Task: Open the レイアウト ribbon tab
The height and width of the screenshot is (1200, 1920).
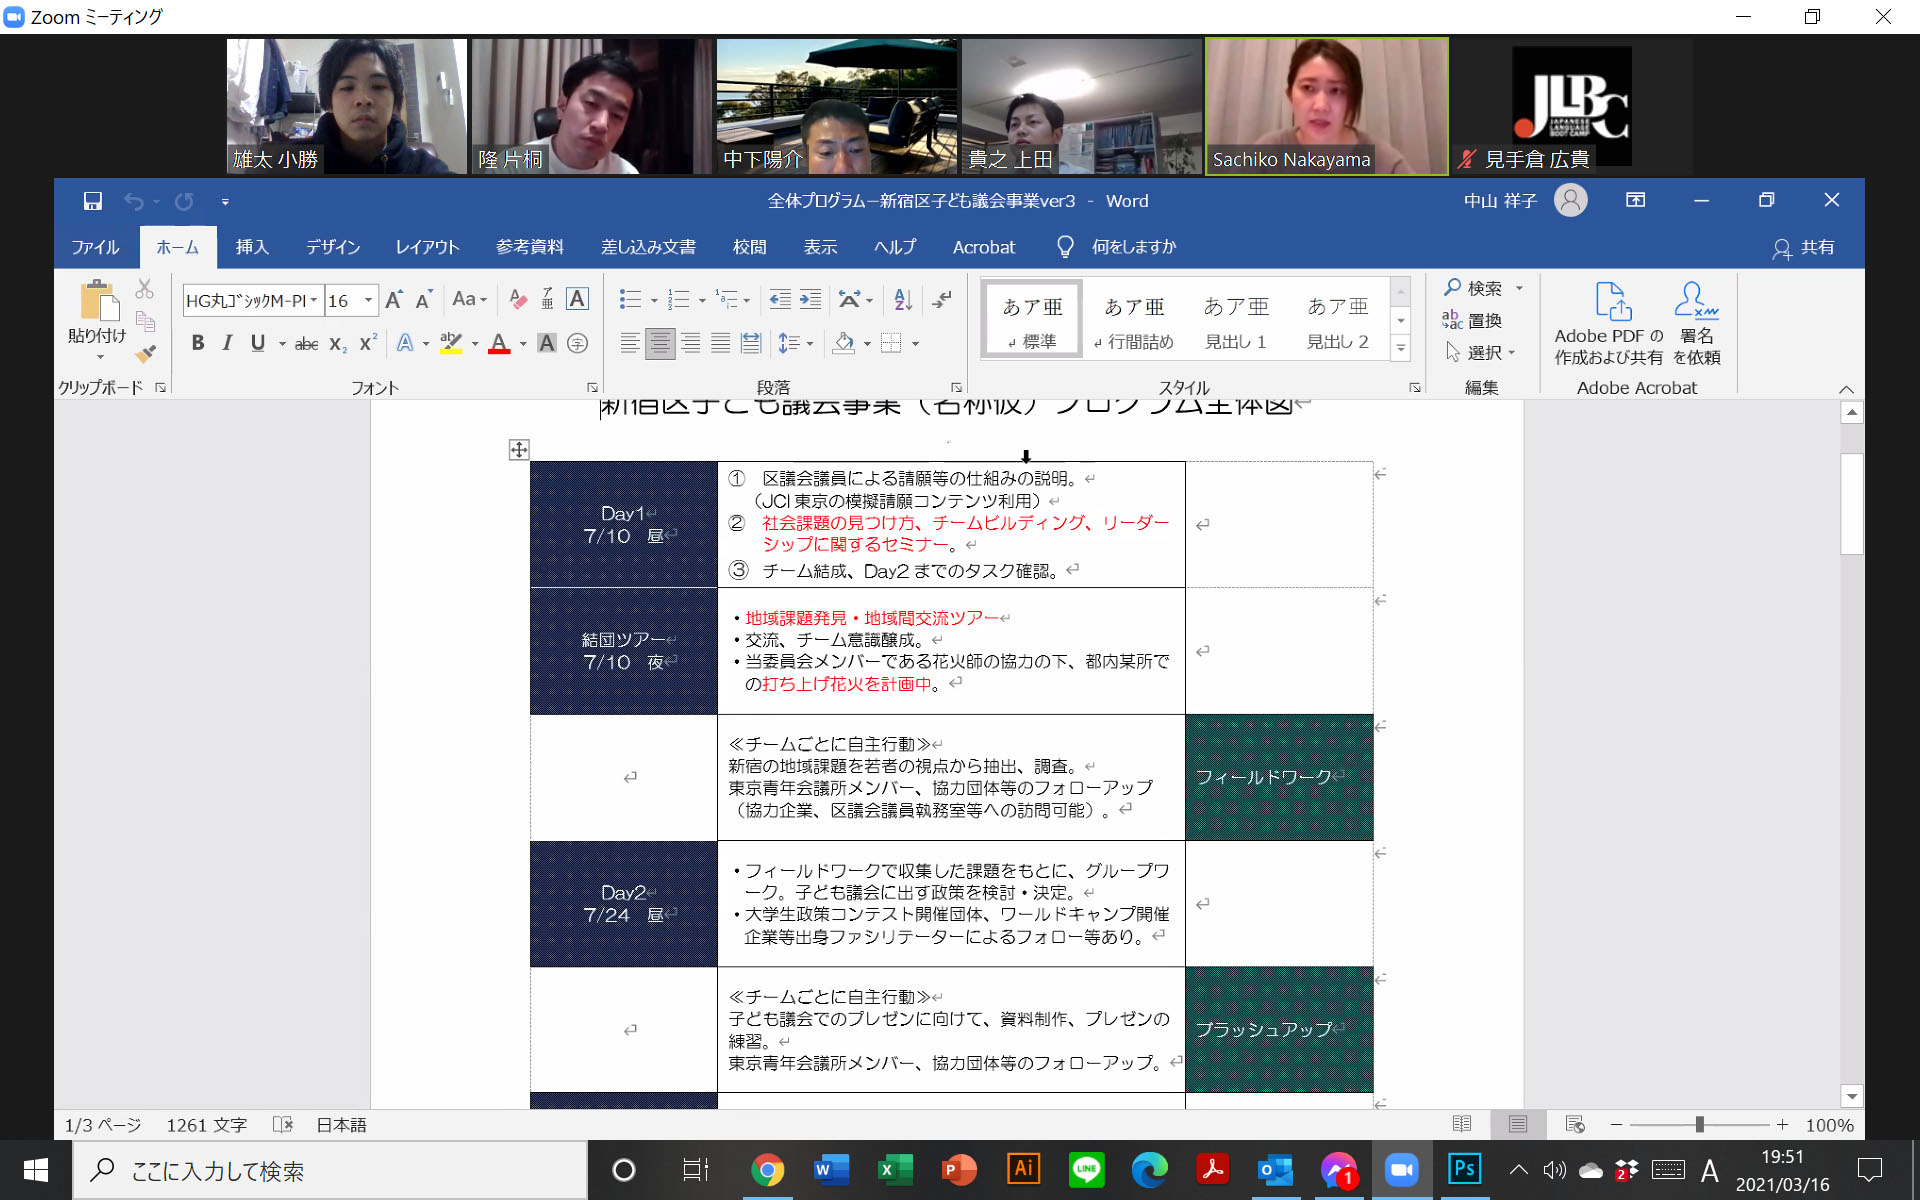Action: [x=427, y=247]
